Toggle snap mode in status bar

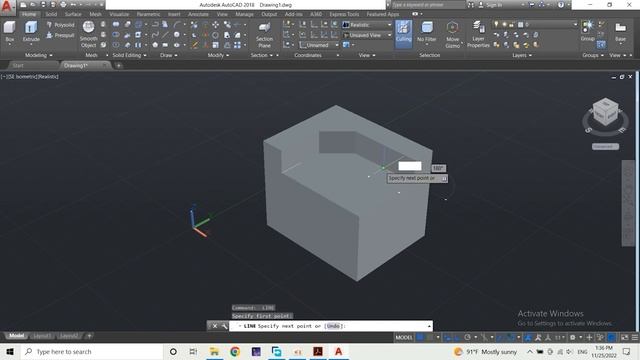[x=429, y=337]
